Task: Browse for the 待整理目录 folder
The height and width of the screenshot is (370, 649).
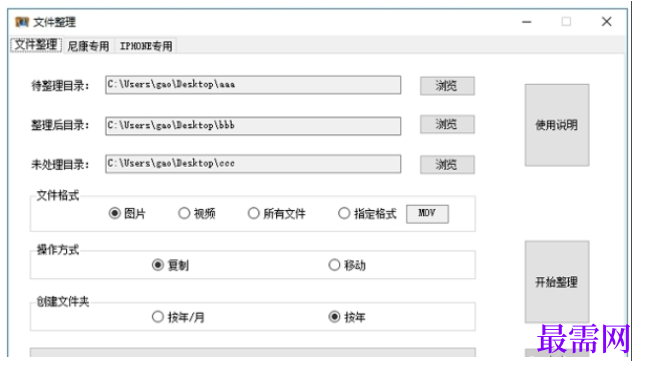Action: [447, 86]
